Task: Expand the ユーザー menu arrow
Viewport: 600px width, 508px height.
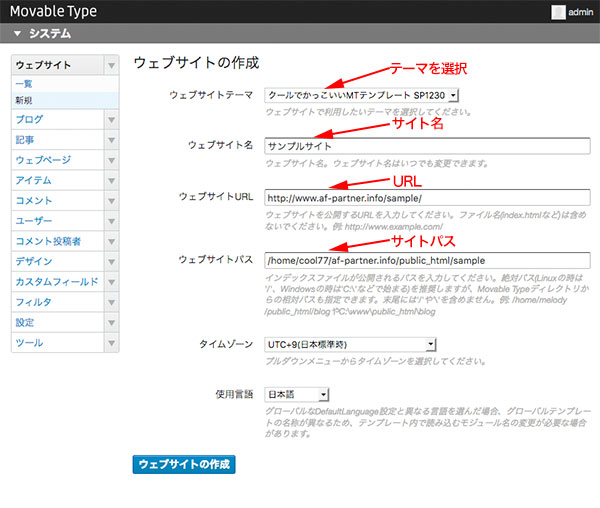Action: tap(111, 221)
